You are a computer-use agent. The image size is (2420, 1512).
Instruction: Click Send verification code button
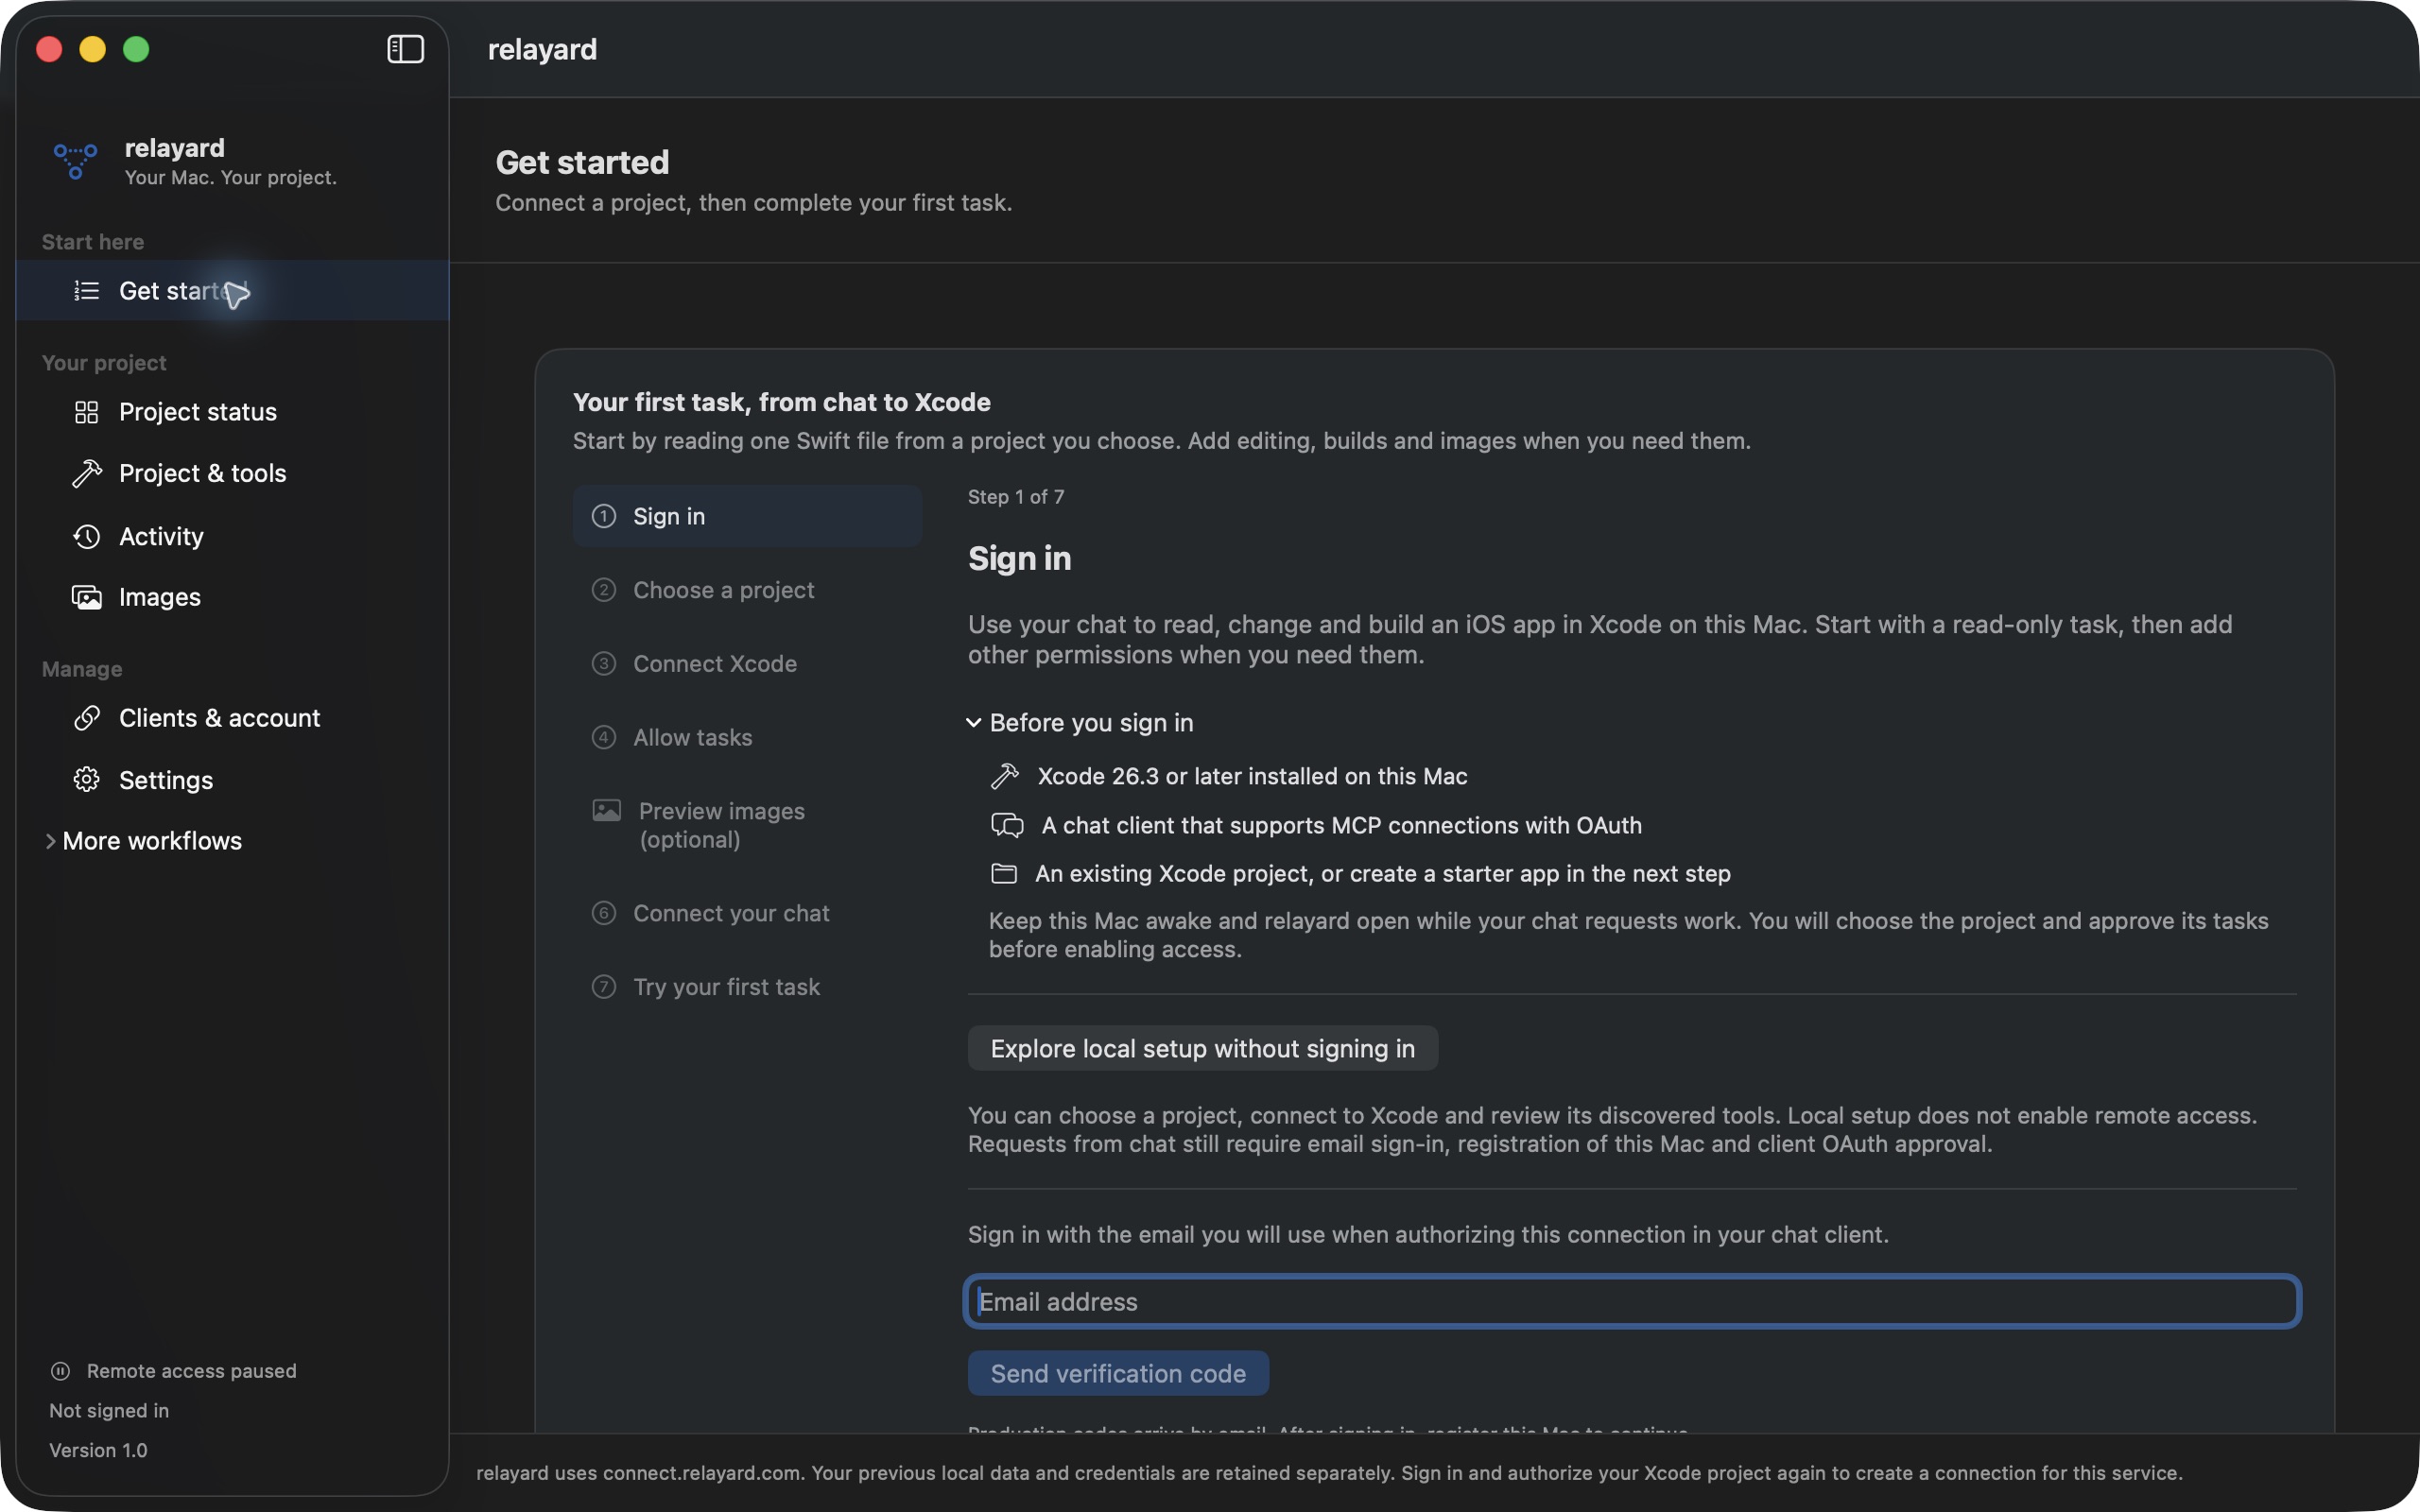[x=1118, y=1373]
